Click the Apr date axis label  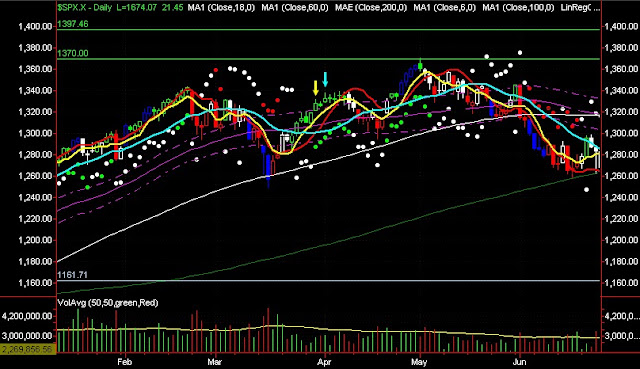[x=324, y=362]
